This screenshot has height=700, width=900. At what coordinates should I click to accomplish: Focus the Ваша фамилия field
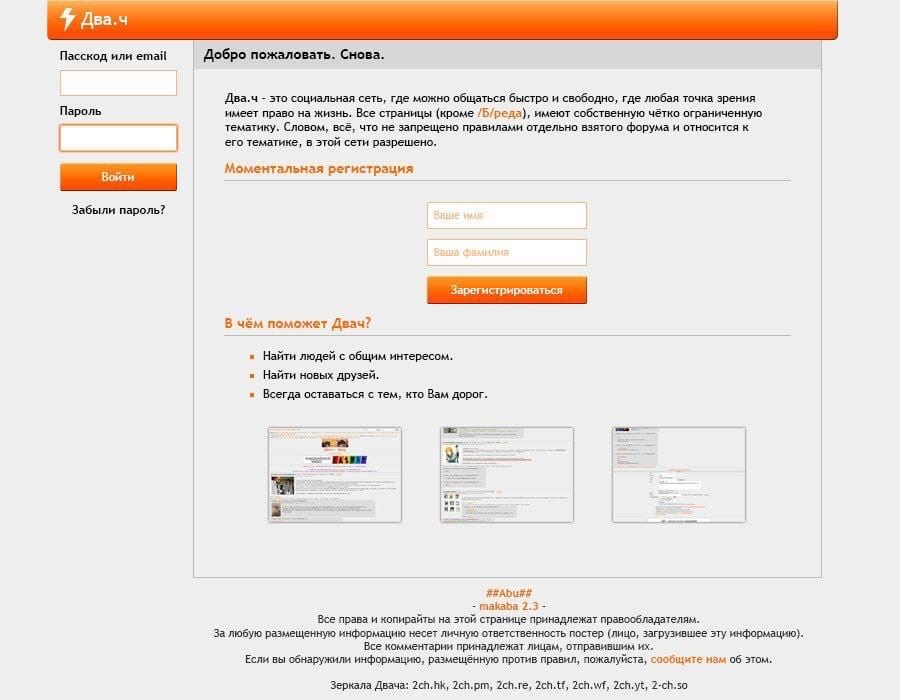coord(507,252)
